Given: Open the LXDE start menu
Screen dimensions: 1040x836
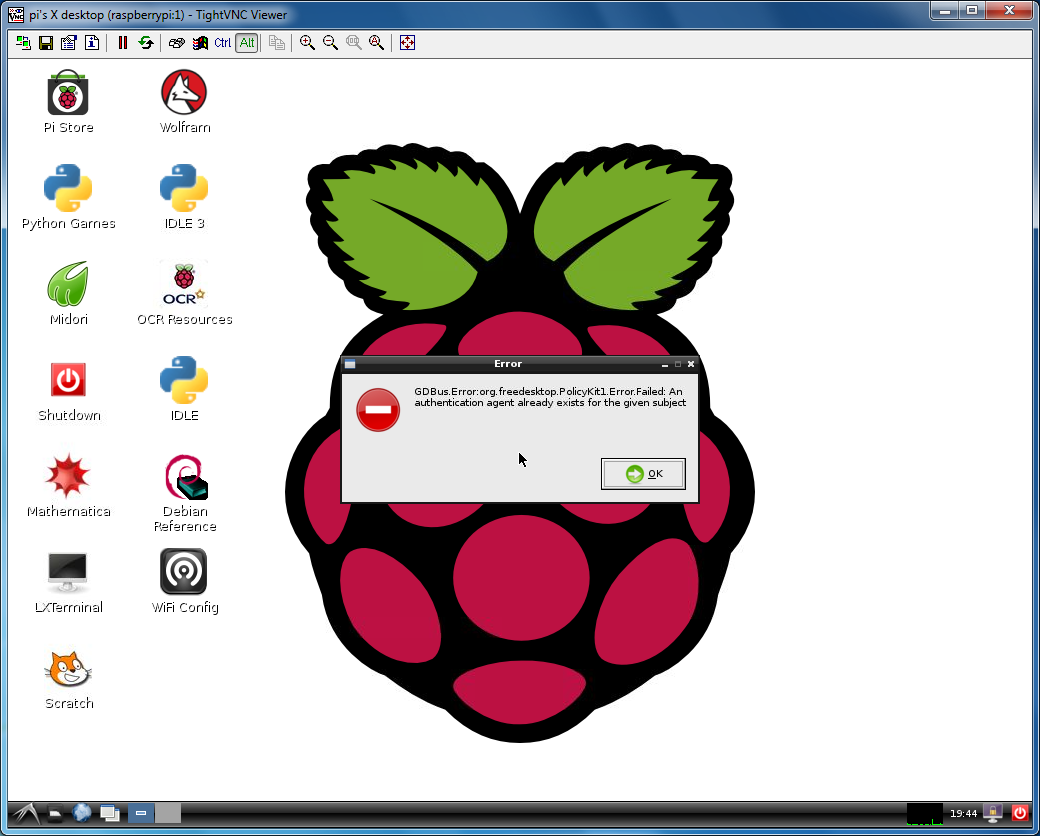Looking at the screenshot, I should (25, 813).
